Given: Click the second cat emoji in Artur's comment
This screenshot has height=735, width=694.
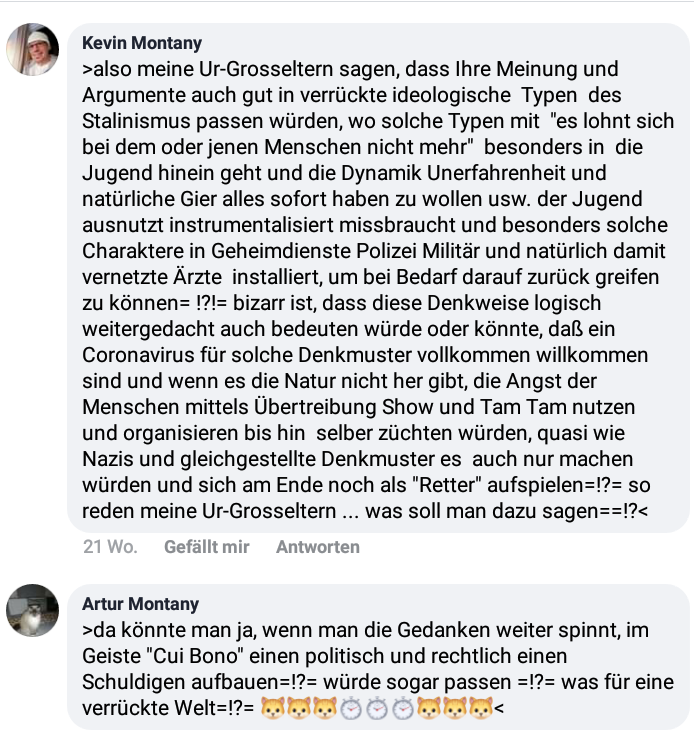Looking at the screenshot, I should (x=298, y=708).
